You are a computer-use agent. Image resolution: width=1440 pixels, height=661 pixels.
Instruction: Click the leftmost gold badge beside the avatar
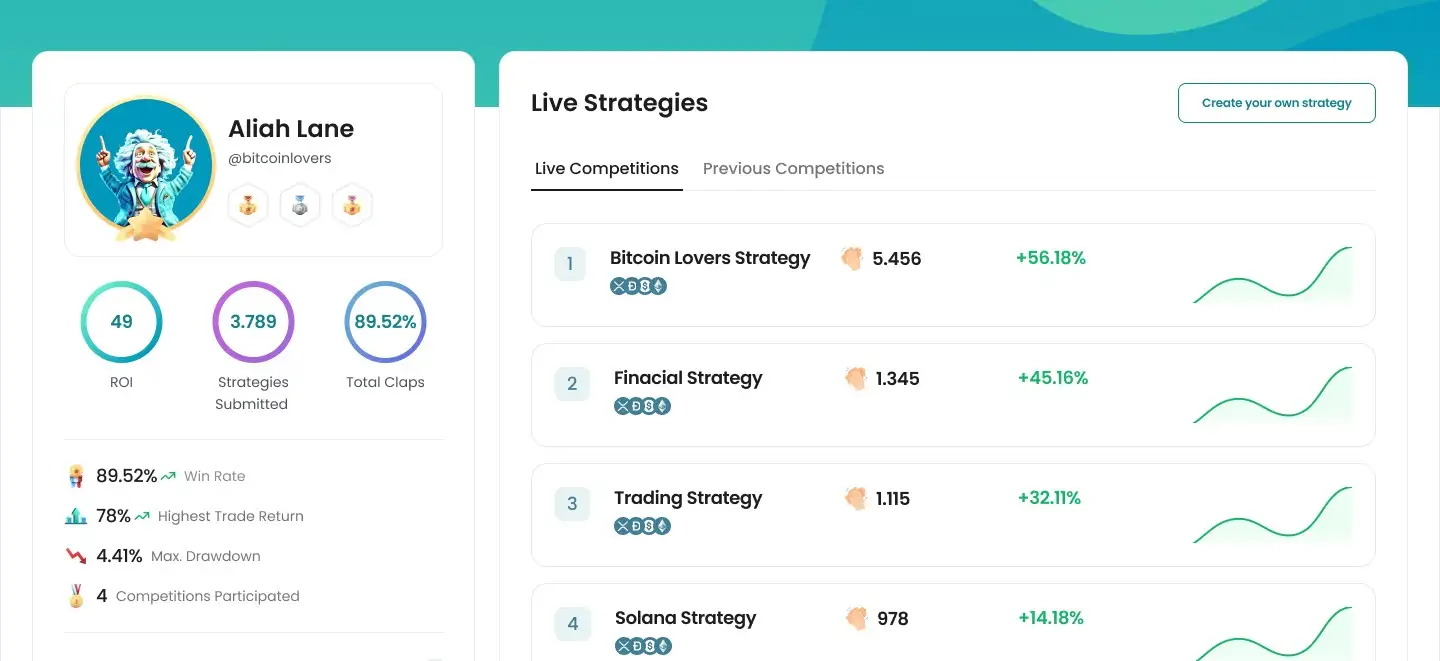(247, 207)
